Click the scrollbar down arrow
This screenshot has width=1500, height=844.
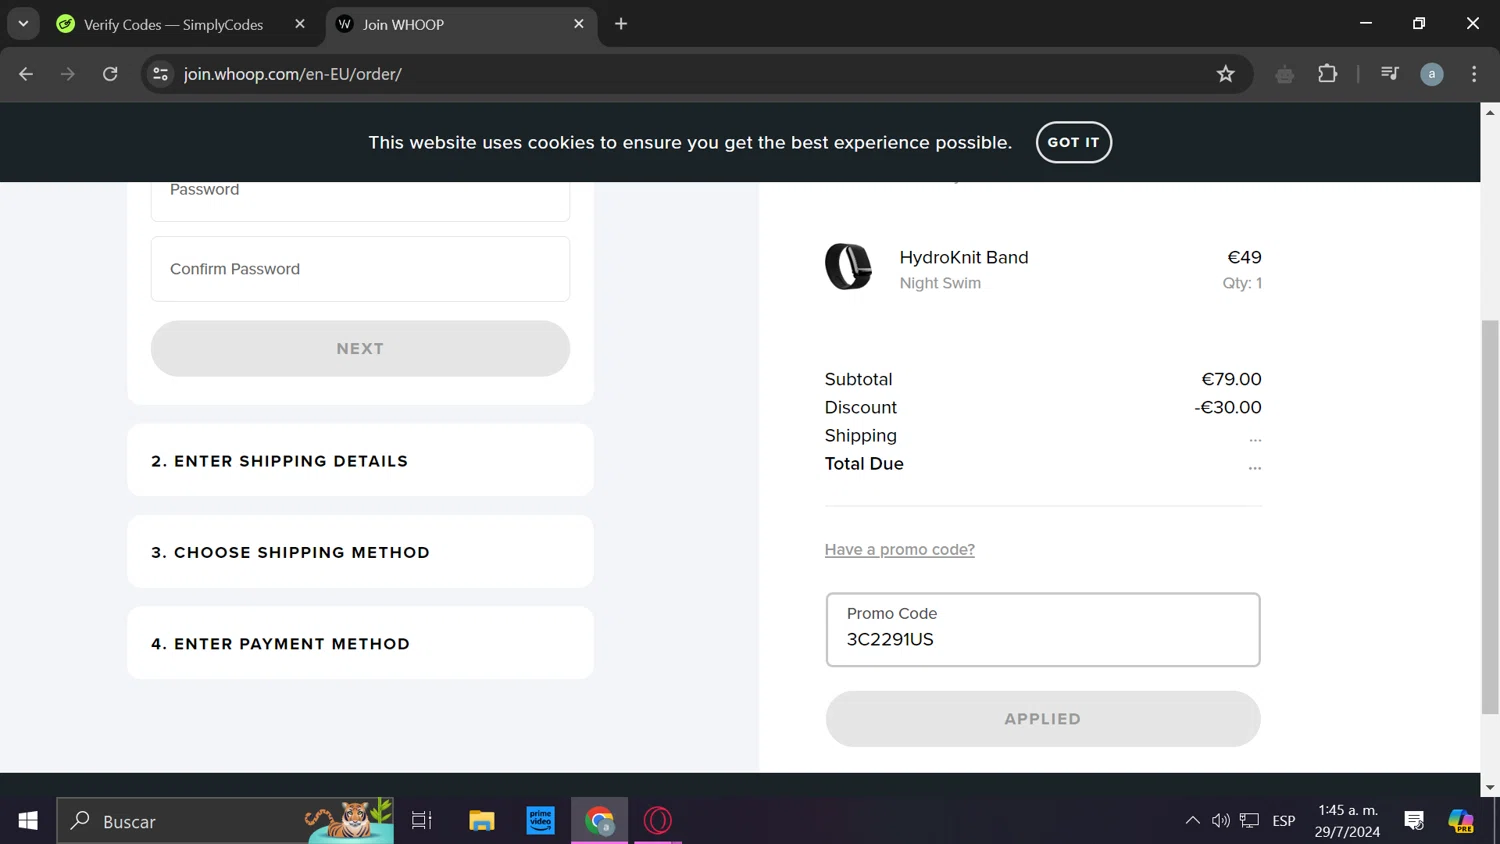(x=1490, y=787)
